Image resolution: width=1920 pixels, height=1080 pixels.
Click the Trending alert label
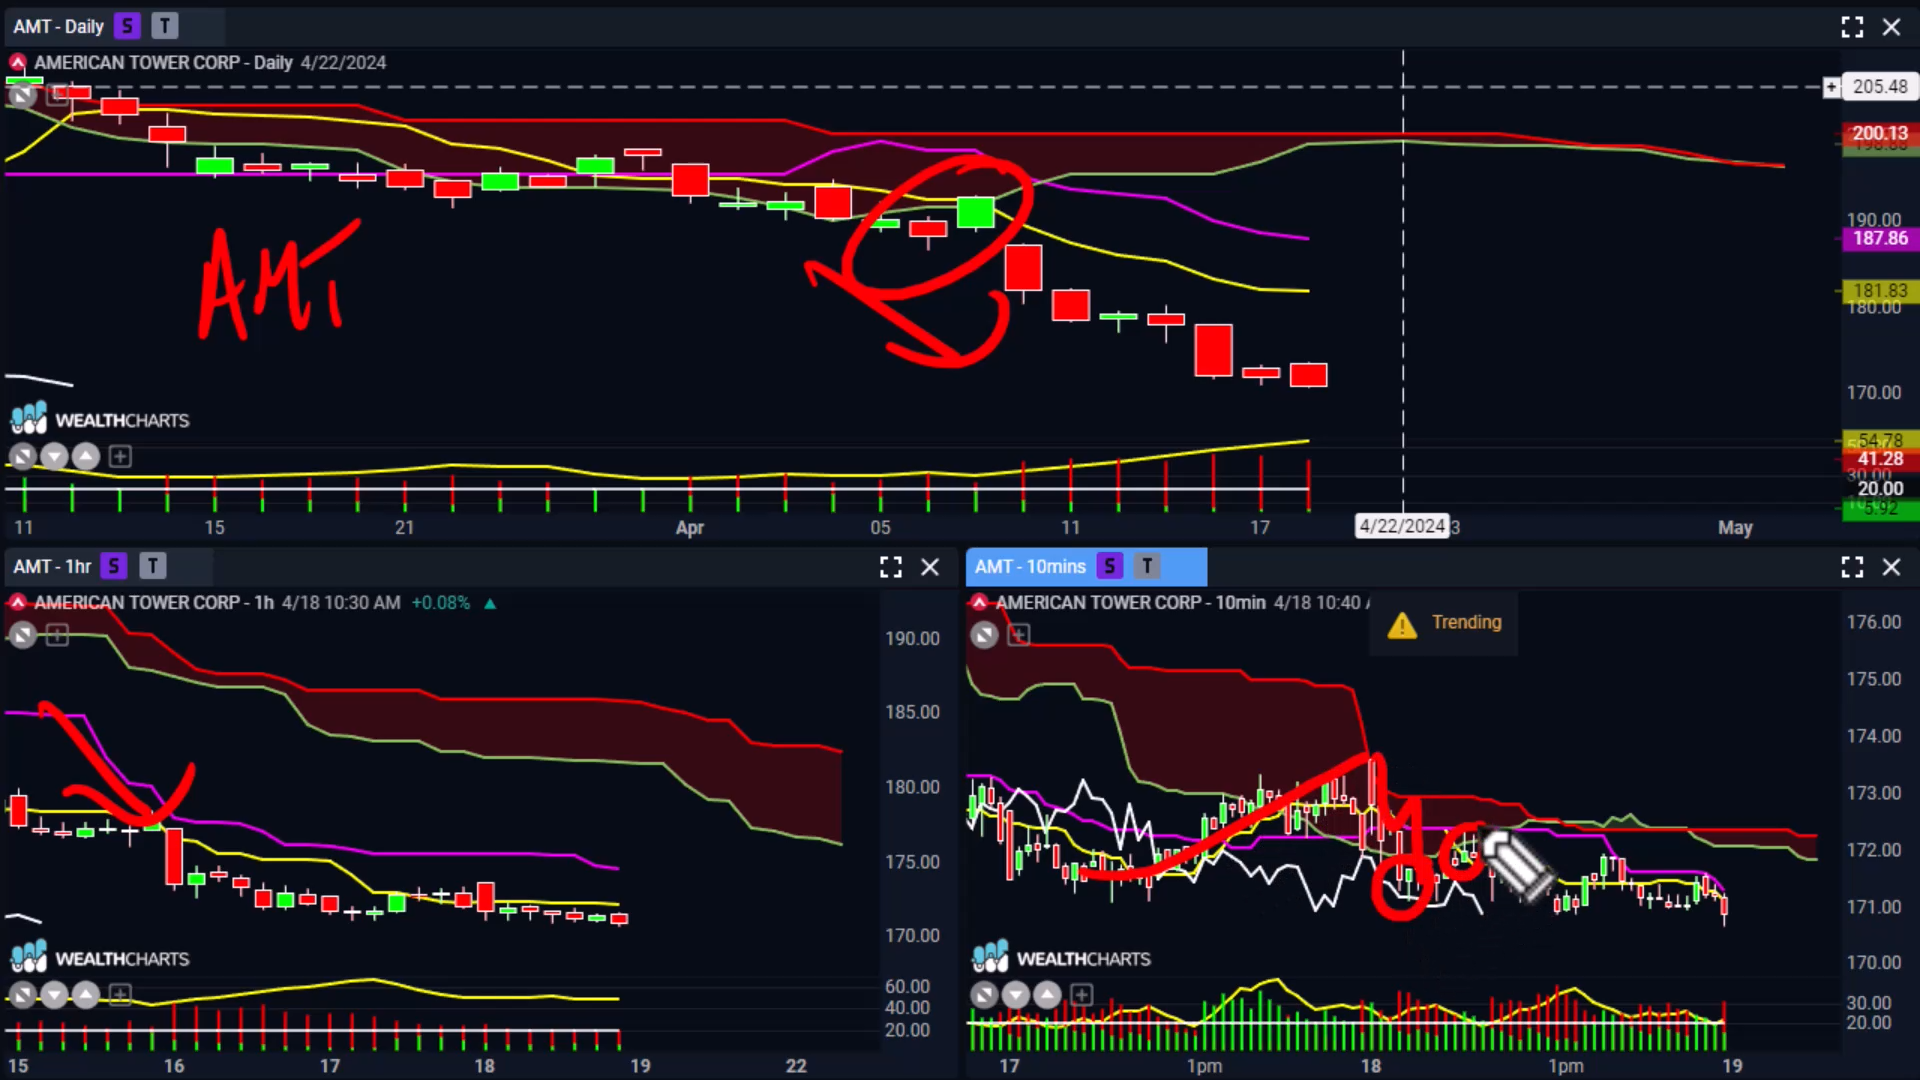coord(1466,622)
